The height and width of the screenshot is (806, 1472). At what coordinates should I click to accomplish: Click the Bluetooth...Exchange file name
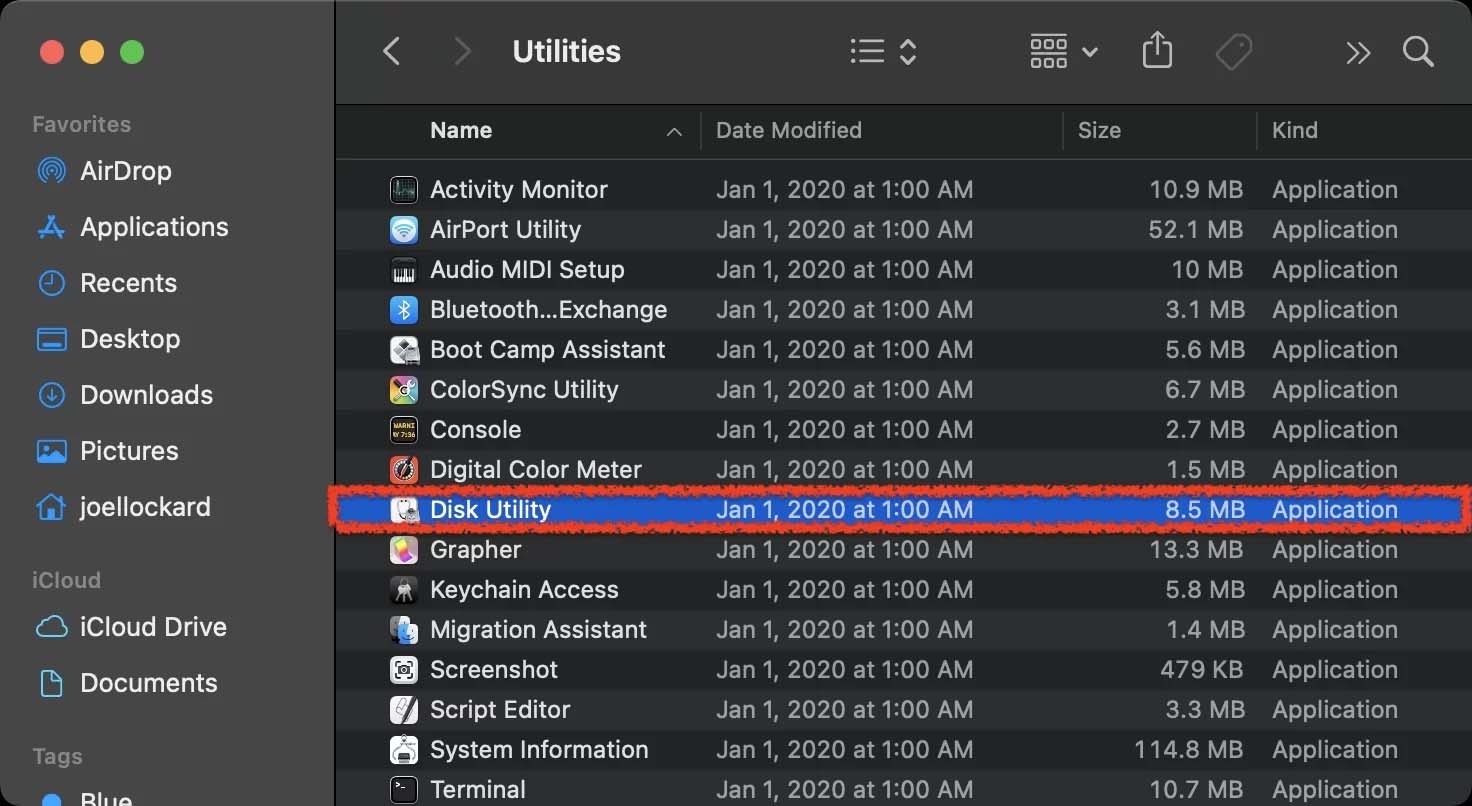(549, 309)
